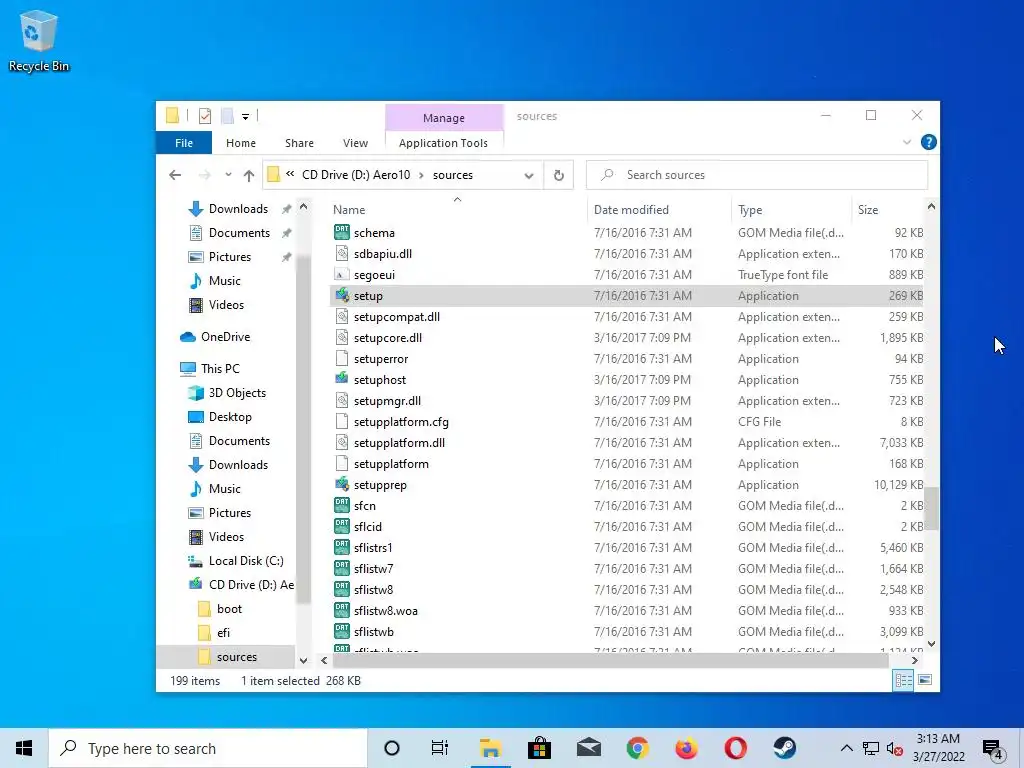The height and width of the screenshot is (768, 1024).
Task: Open 3D Objects folder in sidebar
Action: coord(237,393)
